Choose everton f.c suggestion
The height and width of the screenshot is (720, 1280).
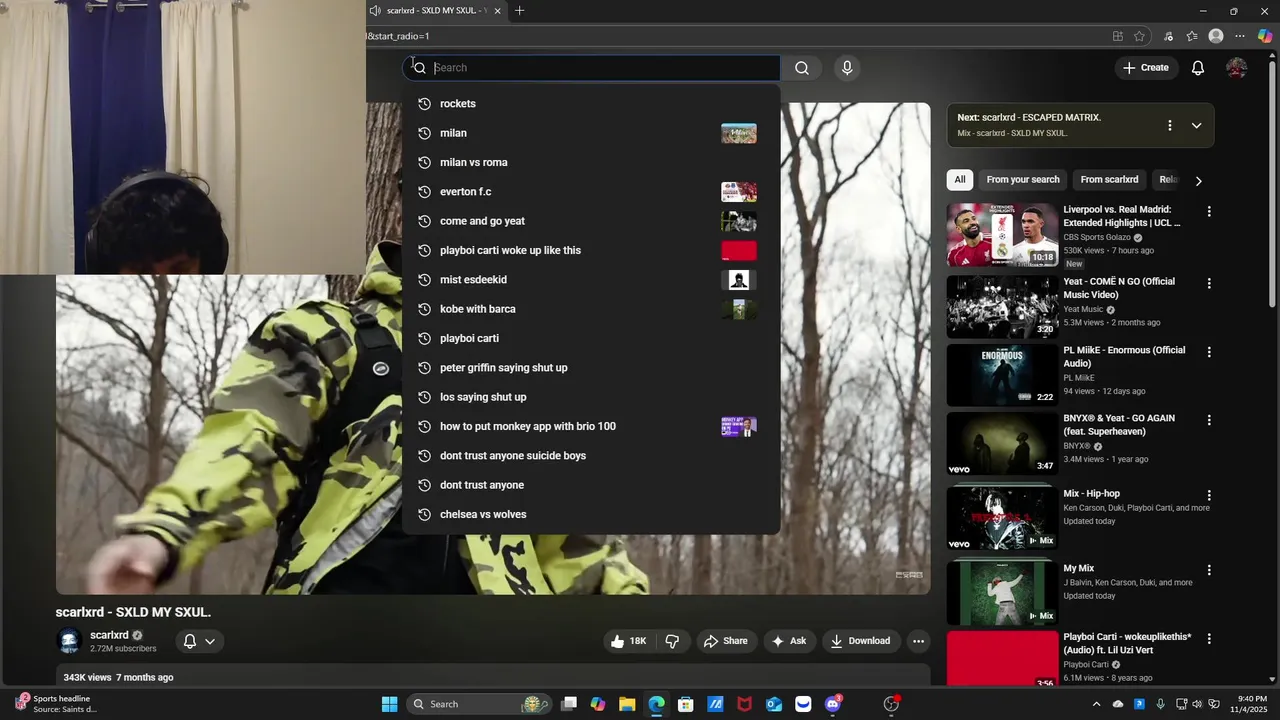[591, 192]
